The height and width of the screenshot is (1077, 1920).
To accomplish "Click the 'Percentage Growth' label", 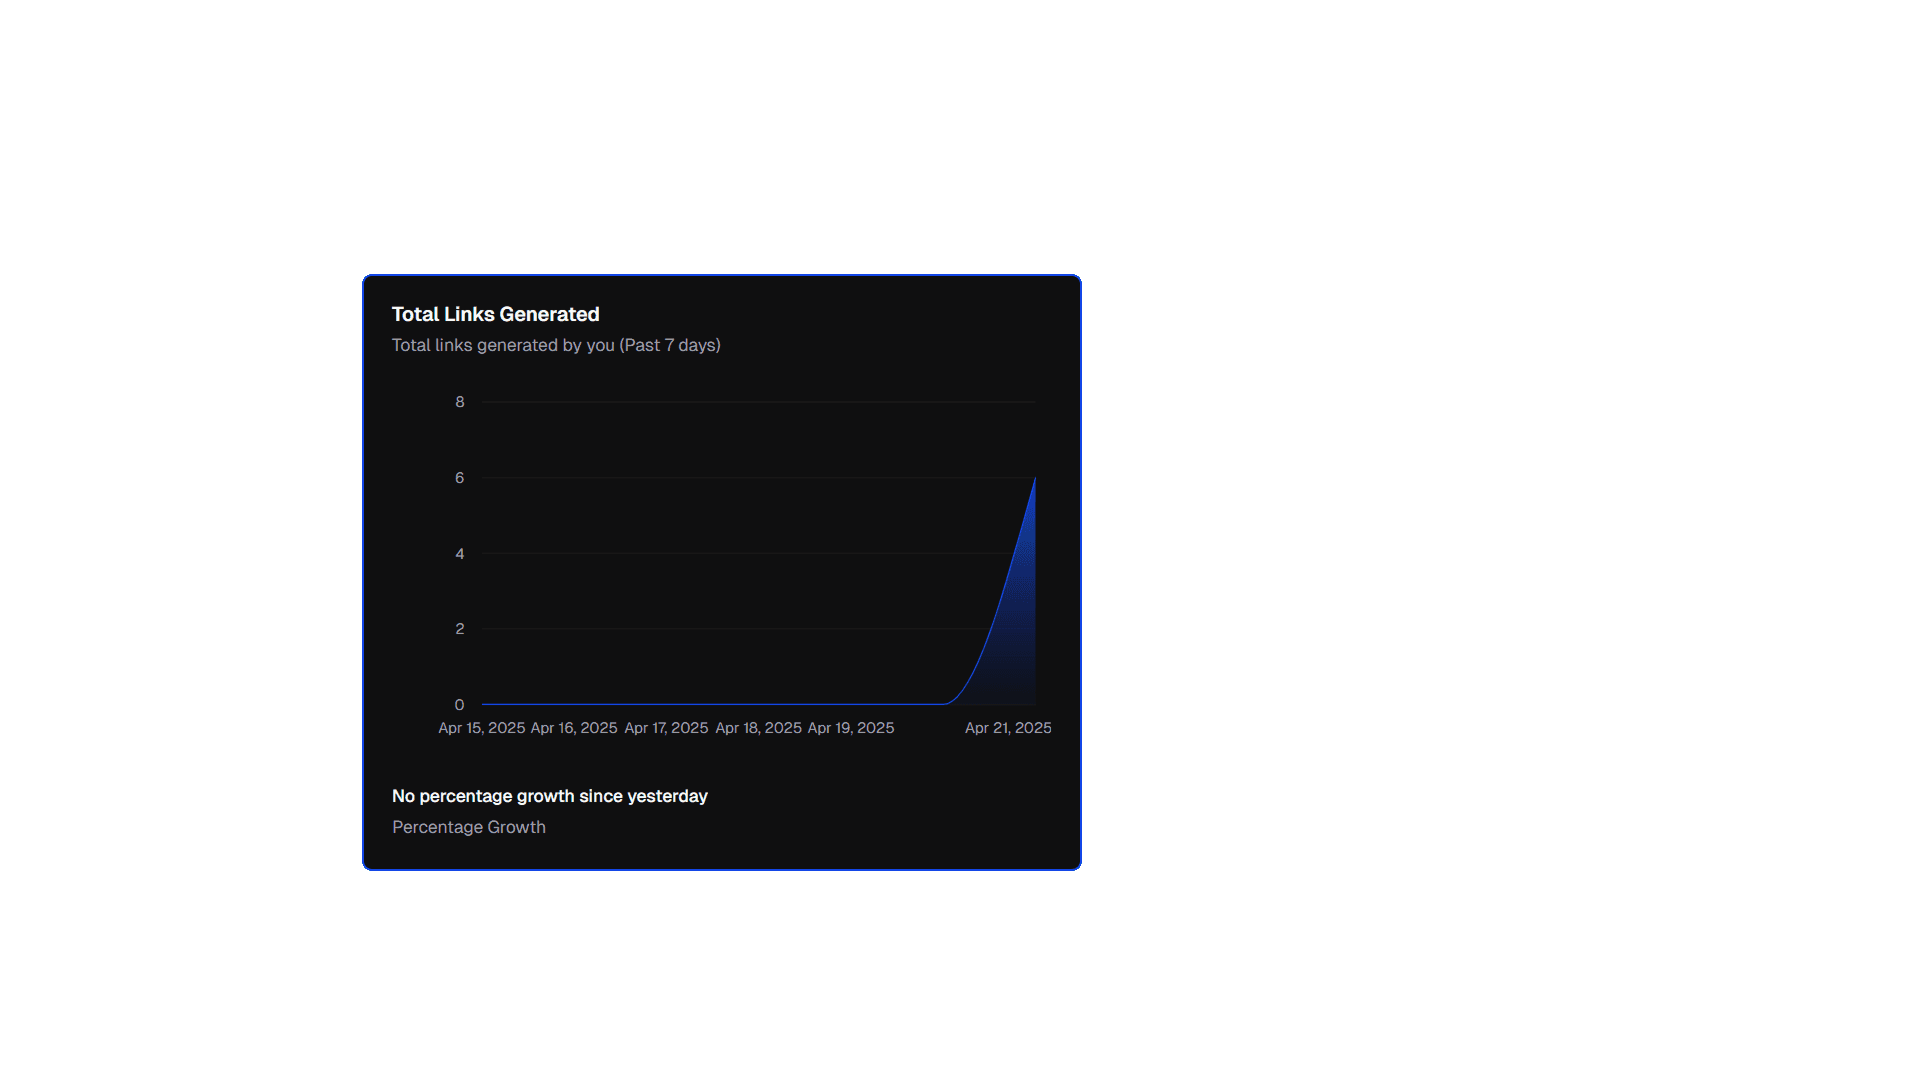I will [x=469, y=827].
